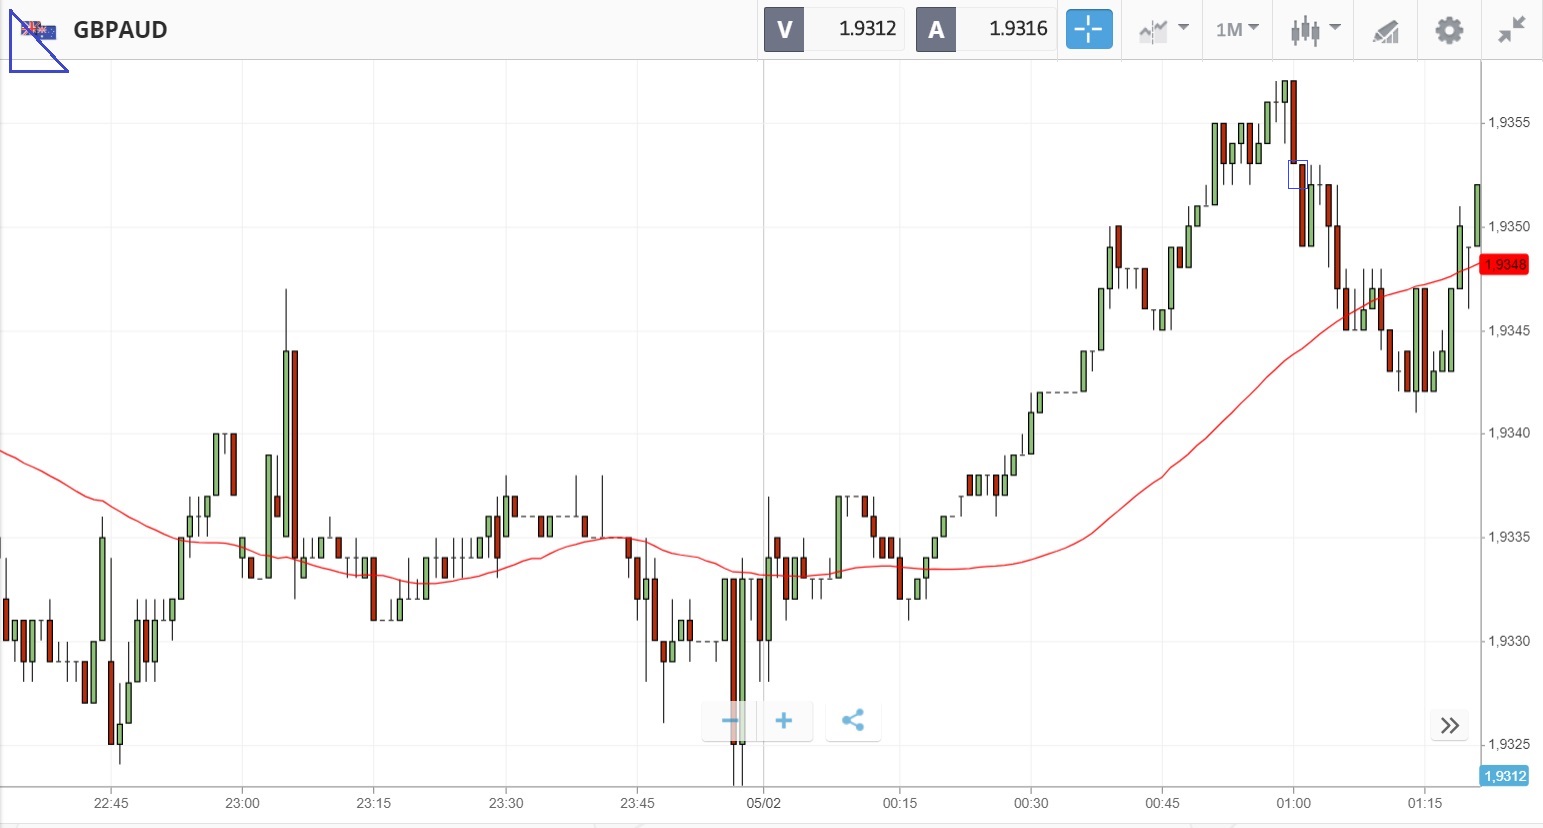Click the GBPAUD flag icon
Image resolution: width=1543 pixels, height=828 pixels.
click(38, 30)
